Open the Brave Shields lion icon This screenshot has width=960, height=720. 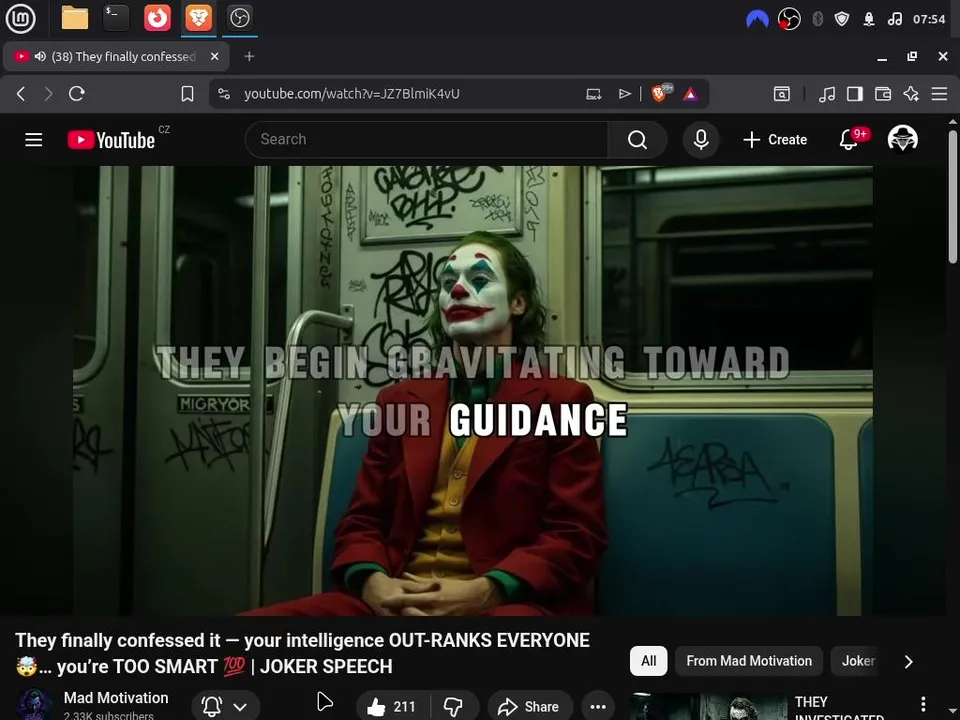click(x=661, y=93)
